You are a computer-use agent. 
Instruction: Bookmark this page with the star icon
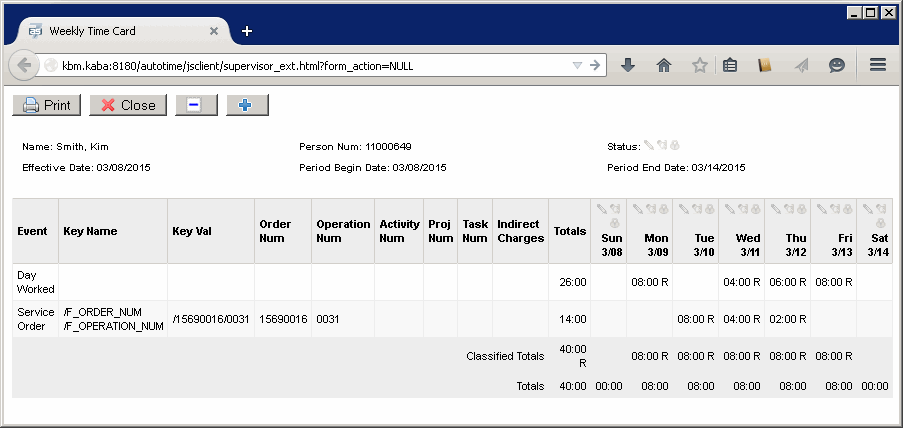click(700, 65)
